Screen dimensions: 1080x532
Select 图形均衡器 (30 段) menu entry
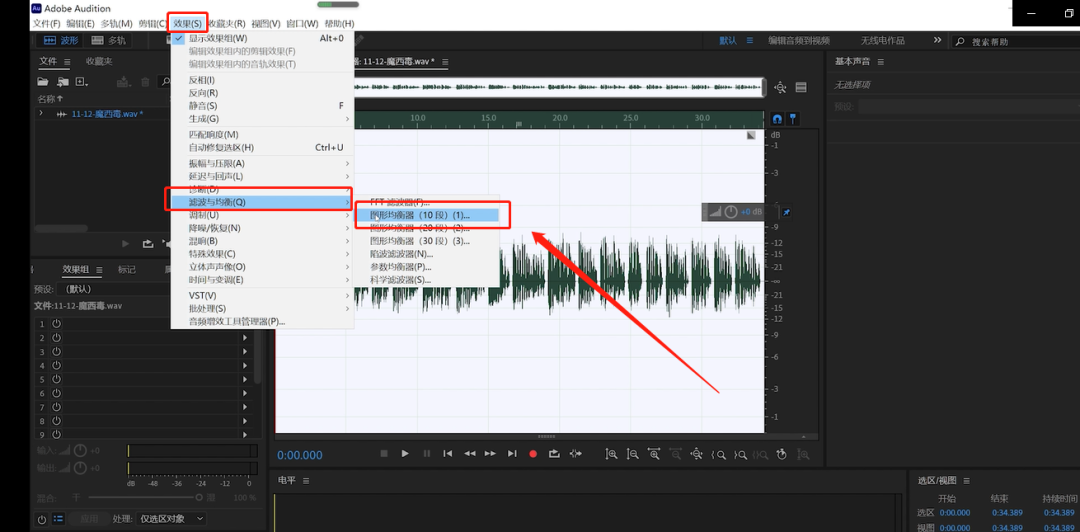click(x=426, y=241)
